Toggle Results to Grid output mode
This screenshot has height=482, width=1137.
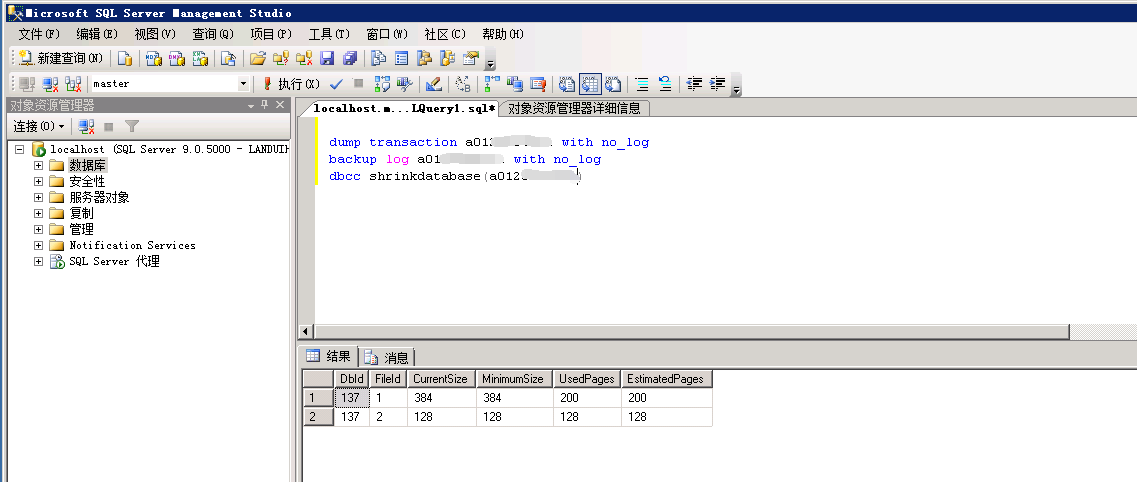tap(589, 84)
